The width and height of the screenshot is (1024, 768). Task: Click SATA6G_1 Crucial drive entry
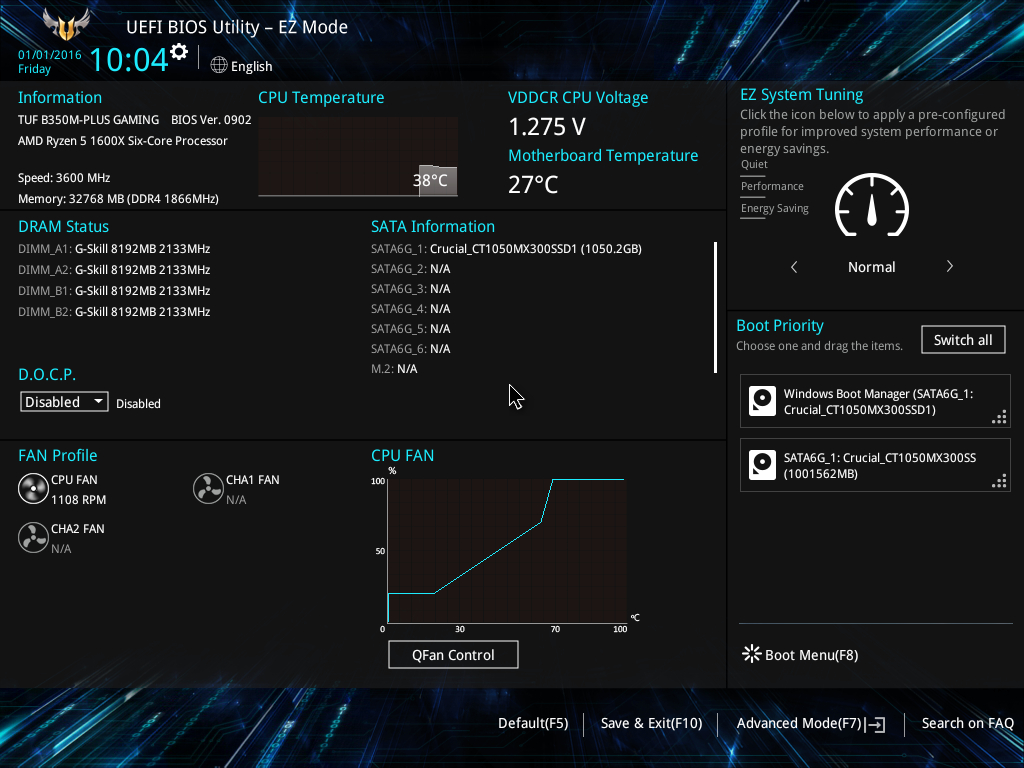[x=506, y=249]
